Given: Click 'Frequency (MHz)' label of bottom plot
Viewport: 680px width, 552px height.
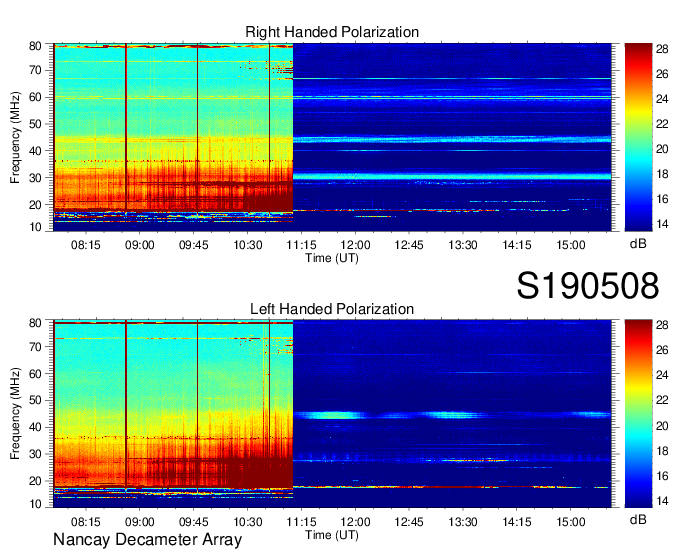Looking at the screenshot, I should click(15, 414).
